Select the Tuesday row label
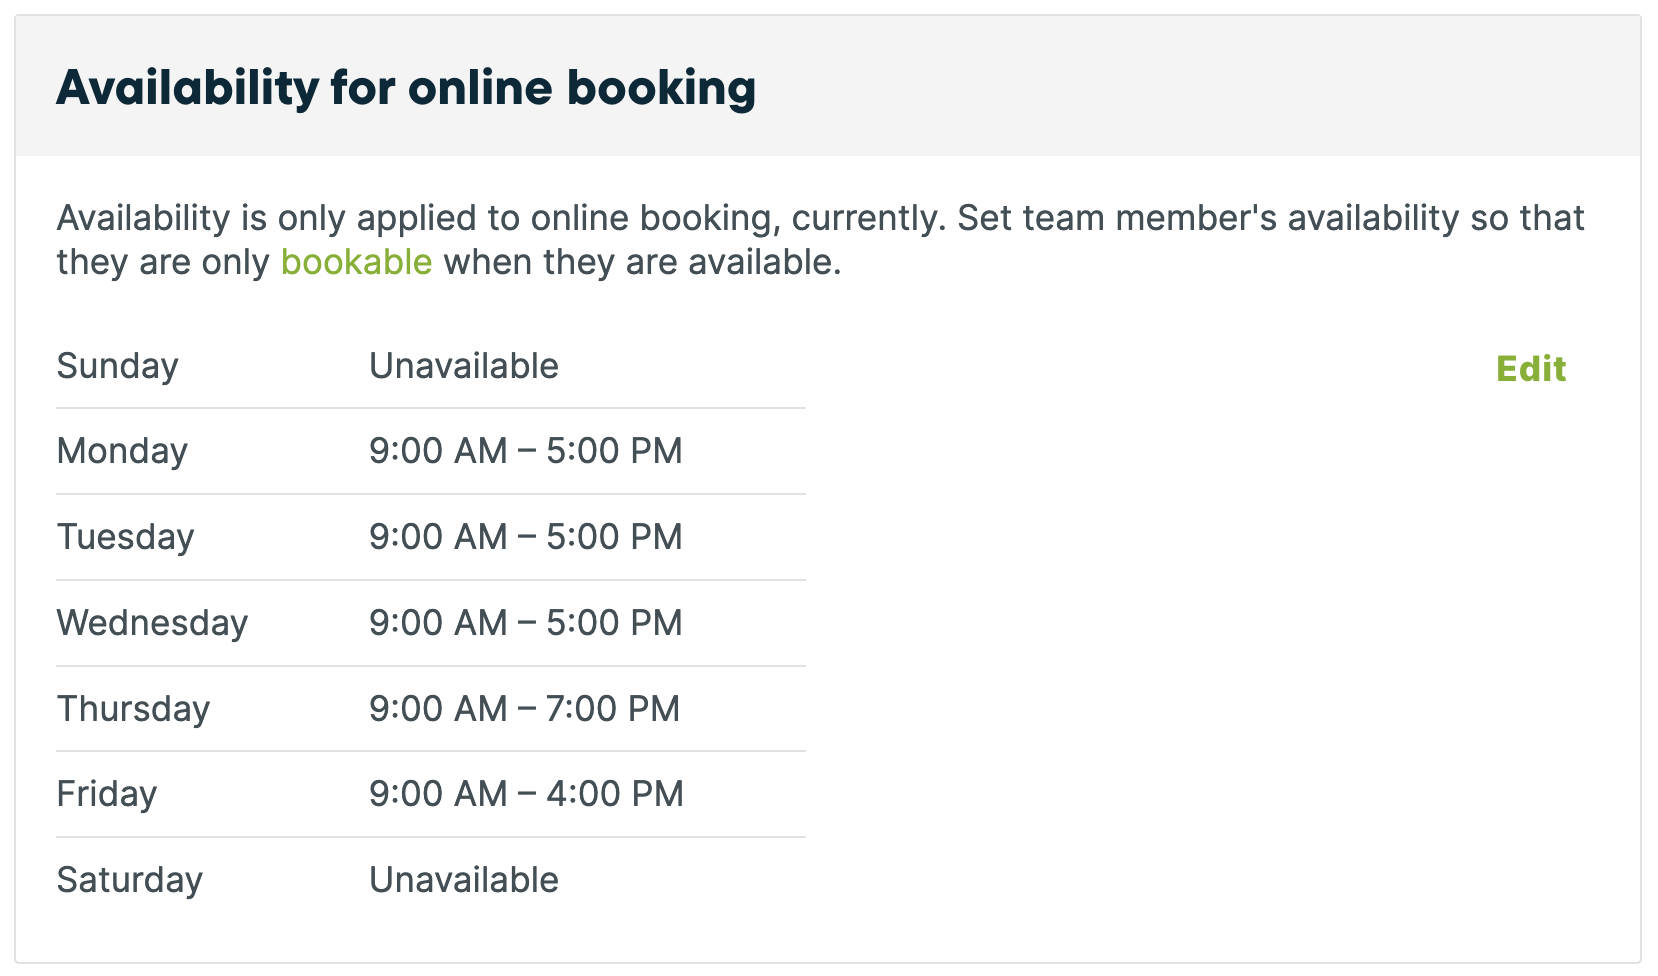This screenshot has height=976, width=1658. point(125,537)
